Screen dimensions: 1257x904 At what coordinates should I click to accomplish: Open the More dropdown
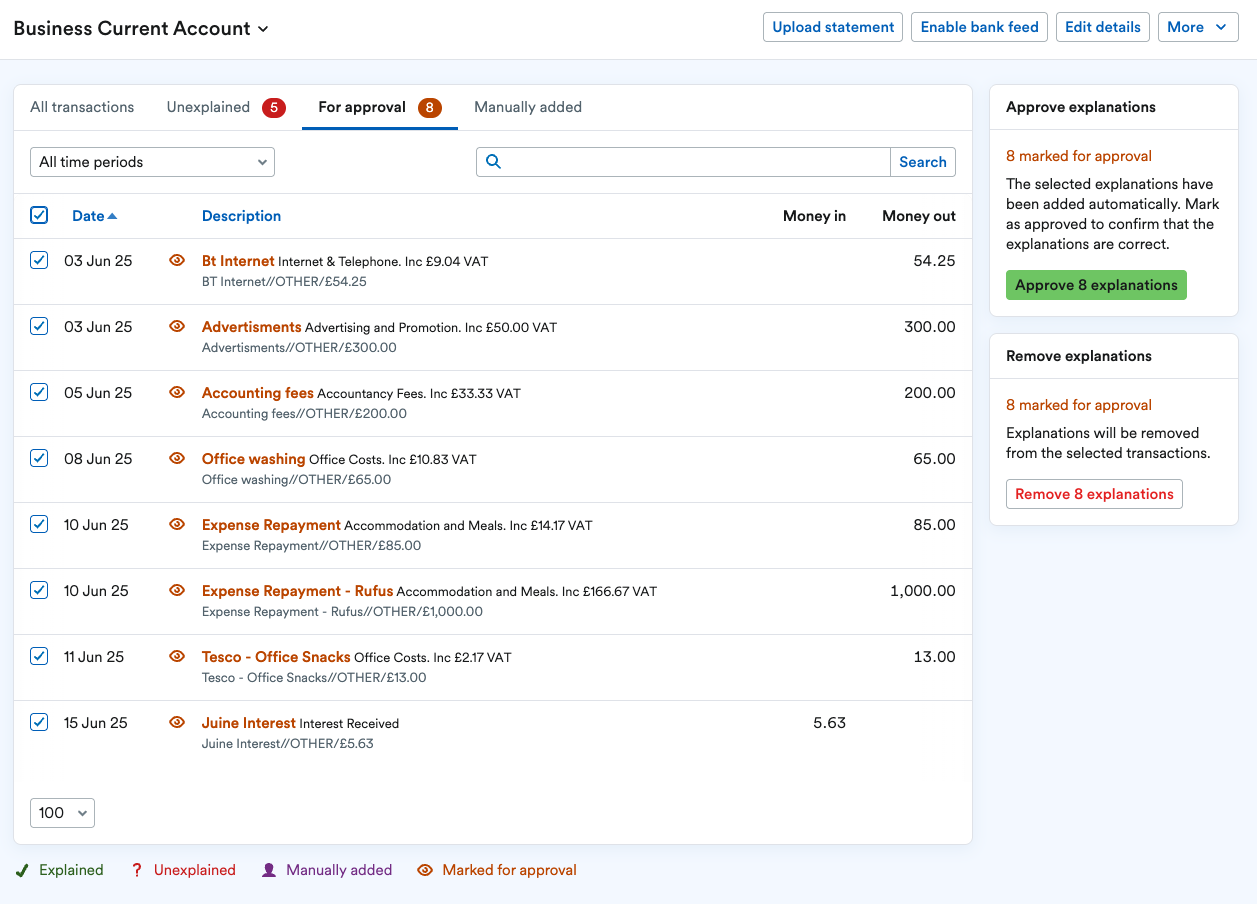[1198, 27]
